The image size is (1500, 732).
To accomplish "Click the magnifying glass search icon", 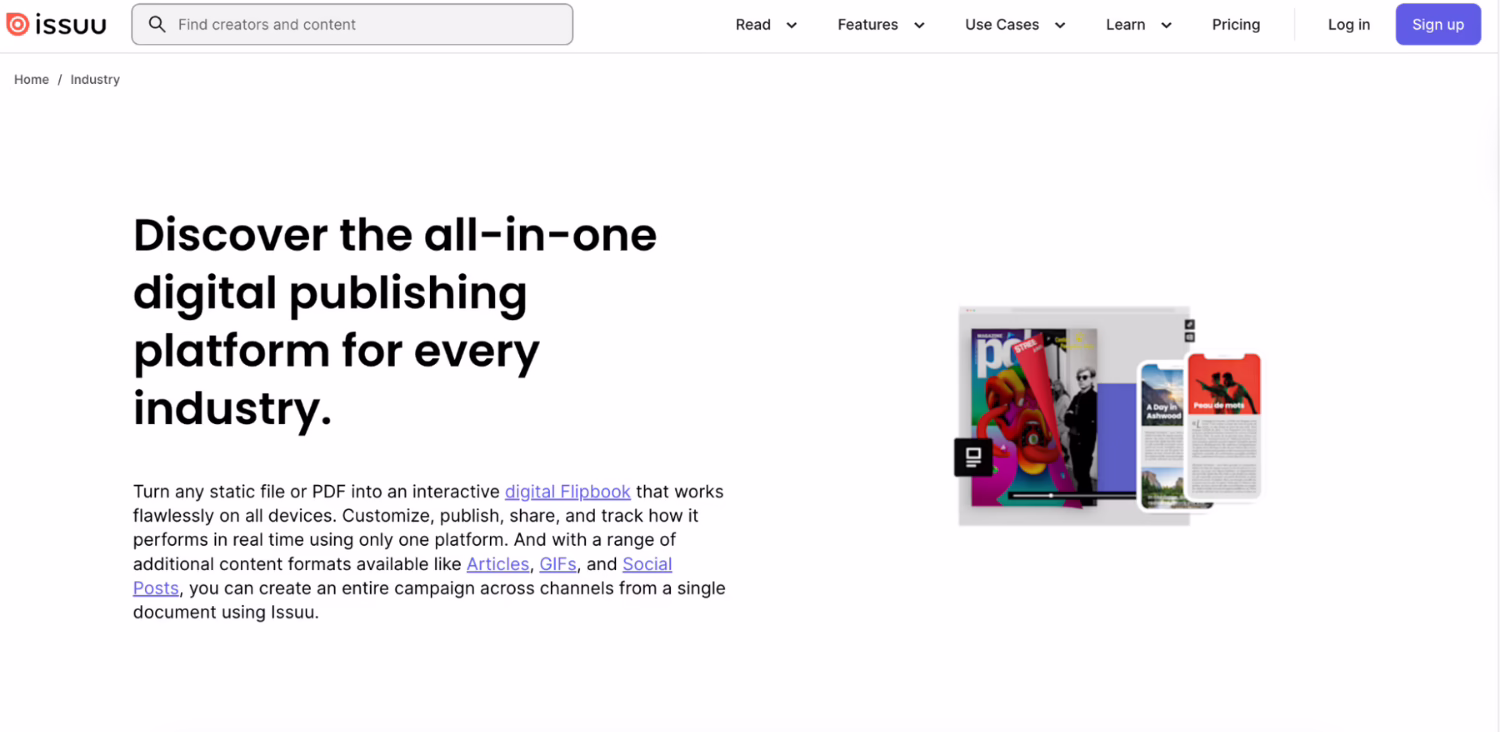I will (x=157, y=25).
